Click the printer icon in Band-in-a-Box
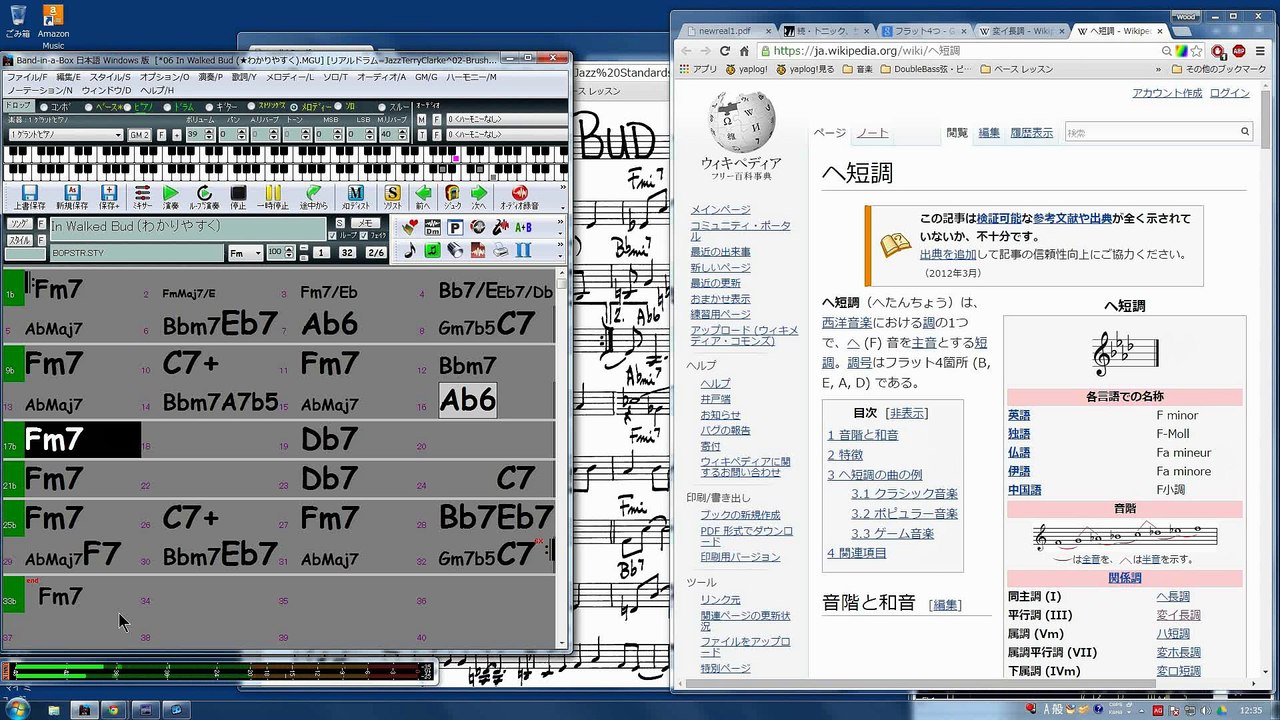This screenshot has width=1280, height=720. 500,250
